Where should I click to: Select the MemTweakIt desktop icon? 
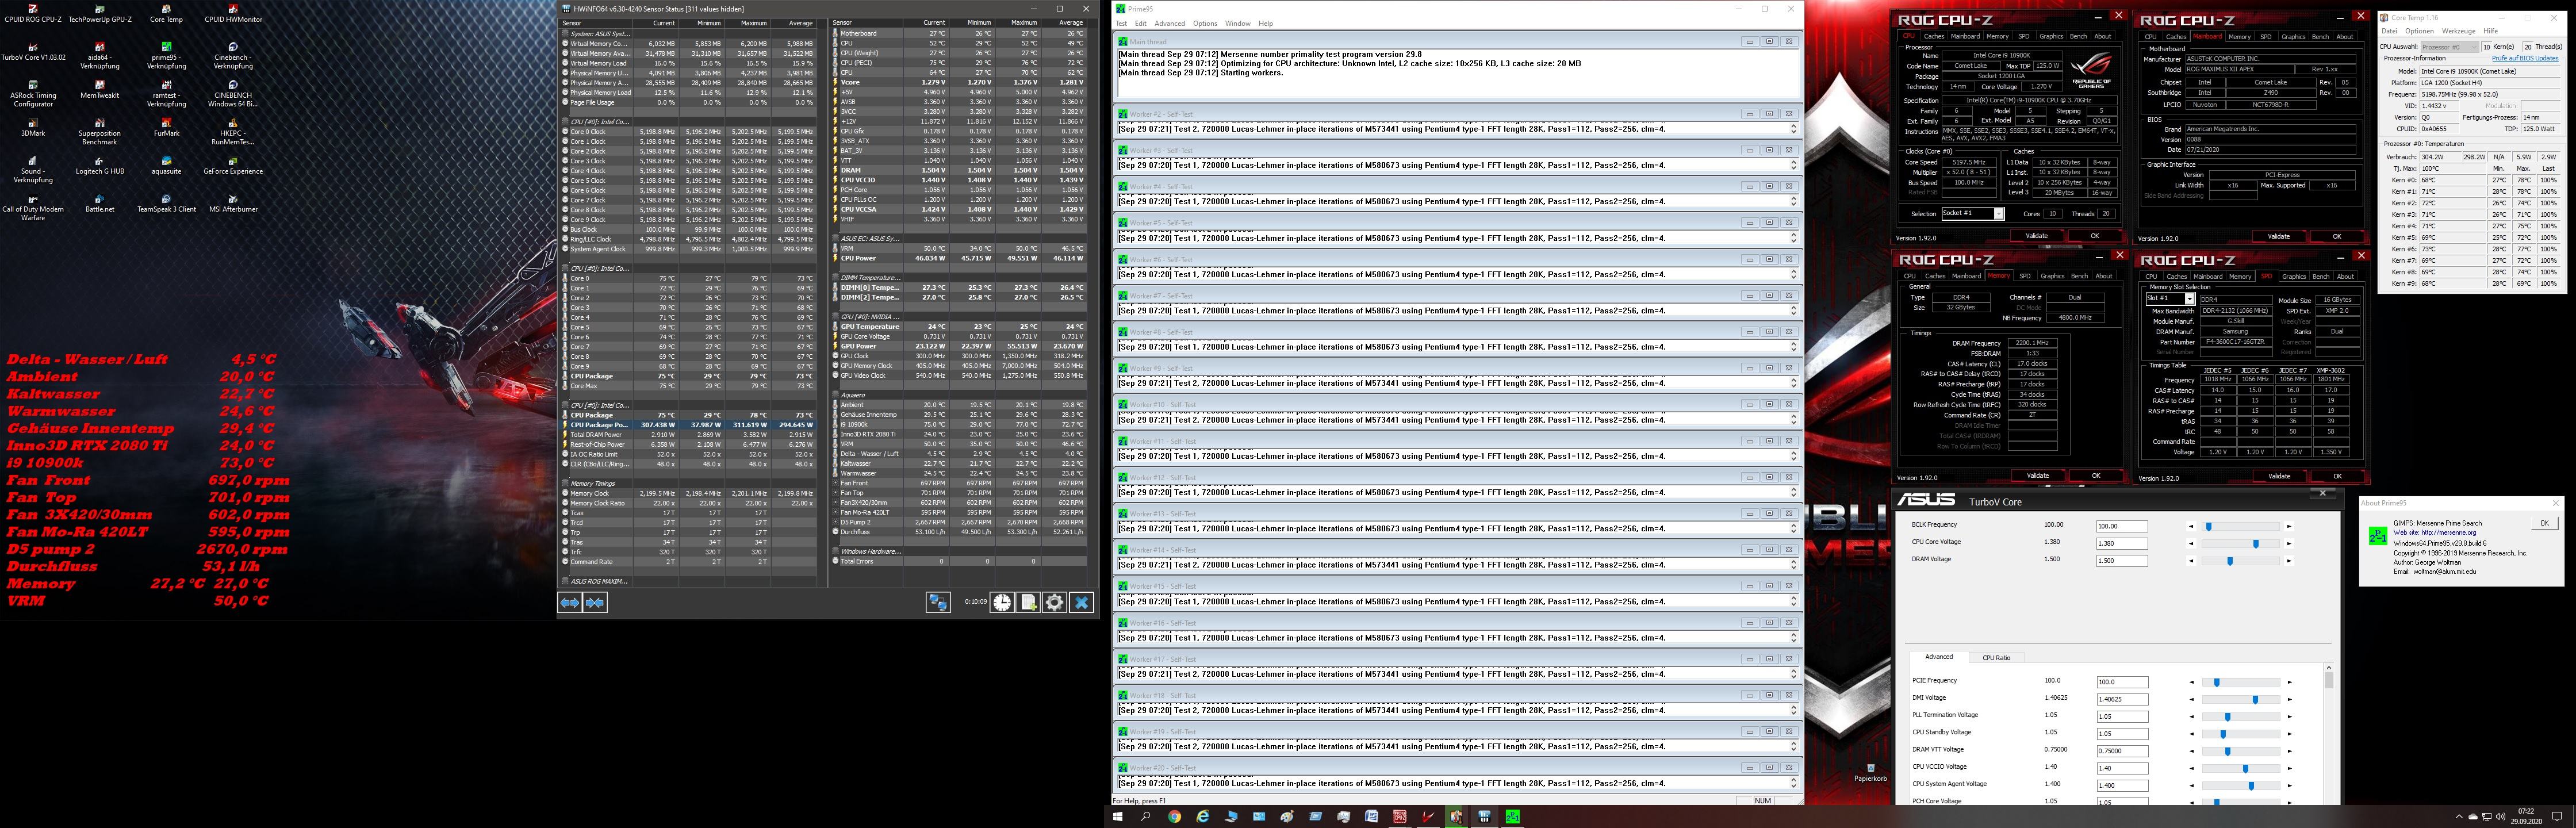100,89
